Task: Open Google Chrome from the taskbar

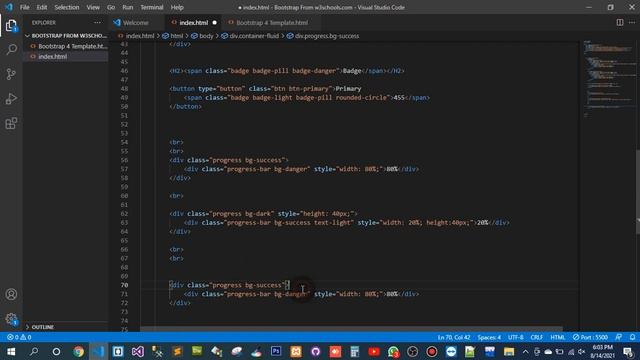Action: [x=78, y=351]
